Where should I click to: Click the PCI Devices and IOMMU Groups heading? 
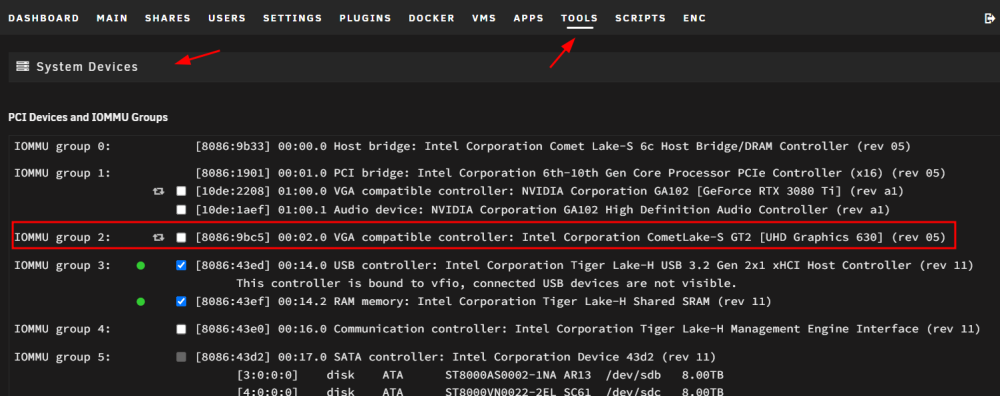(x=88, y=118)
